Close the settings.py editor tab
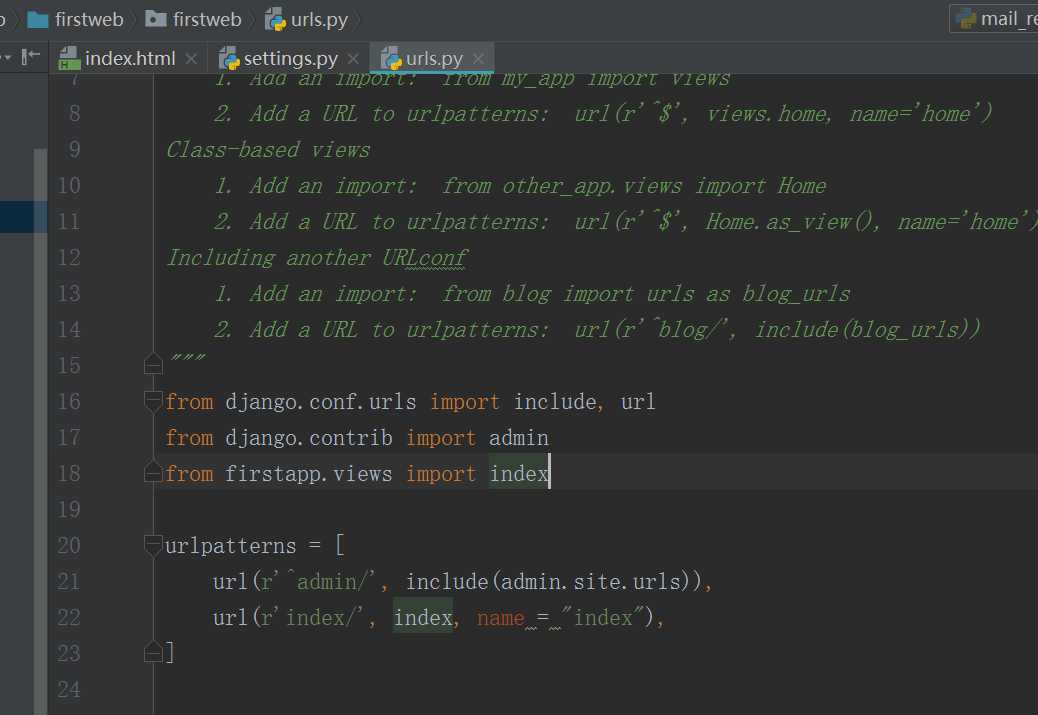The image size is (1038, 715). click(x=354, y=59)
